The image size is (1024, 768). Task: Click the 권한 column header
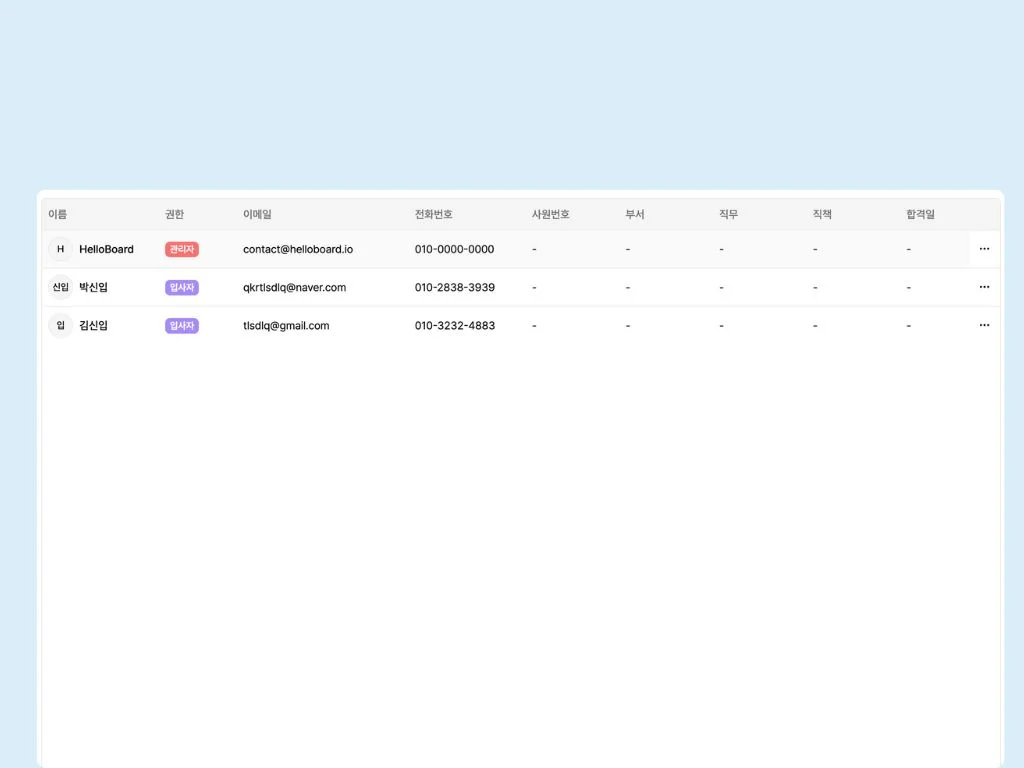click(x=174, y=214)
